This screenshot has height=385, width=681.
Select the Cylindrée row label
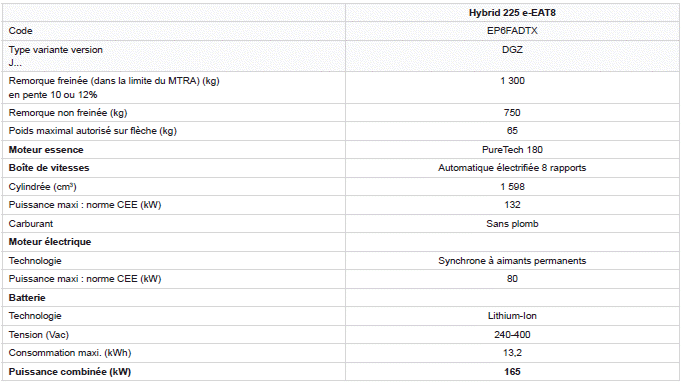pos(43,187)
